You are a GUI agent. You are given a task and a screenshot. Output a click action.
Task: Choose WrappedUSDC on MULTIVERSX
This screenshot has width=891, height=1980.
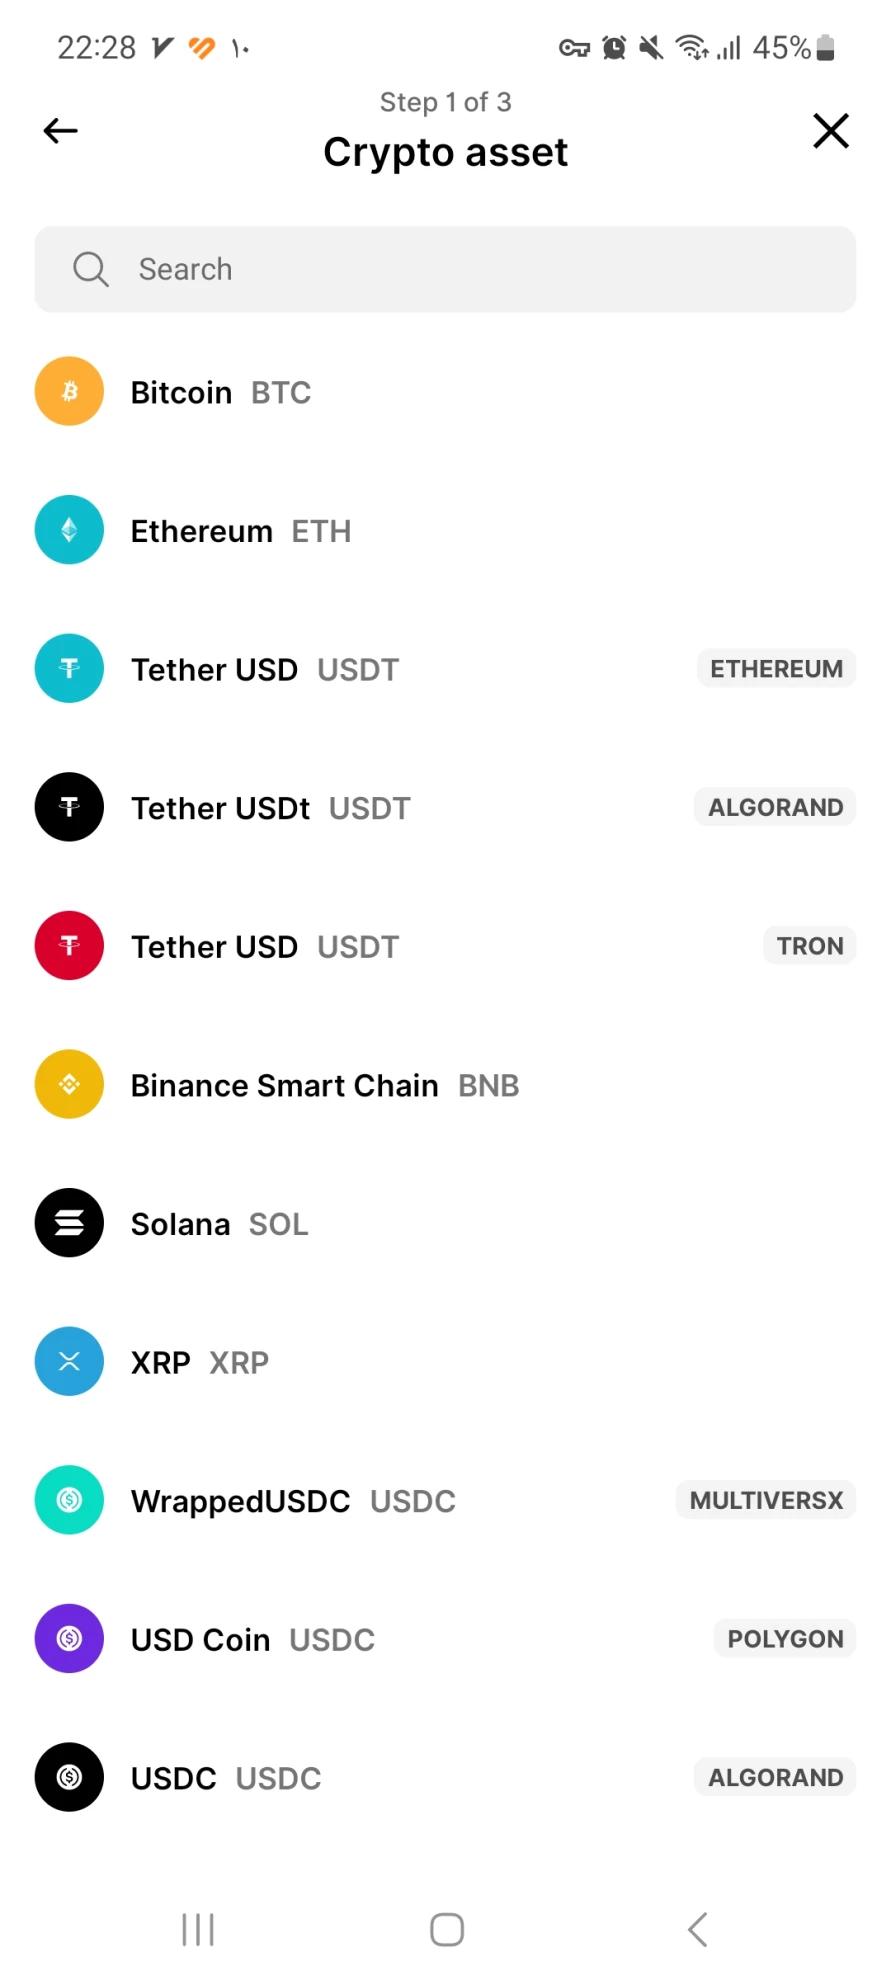point(445,1500)
